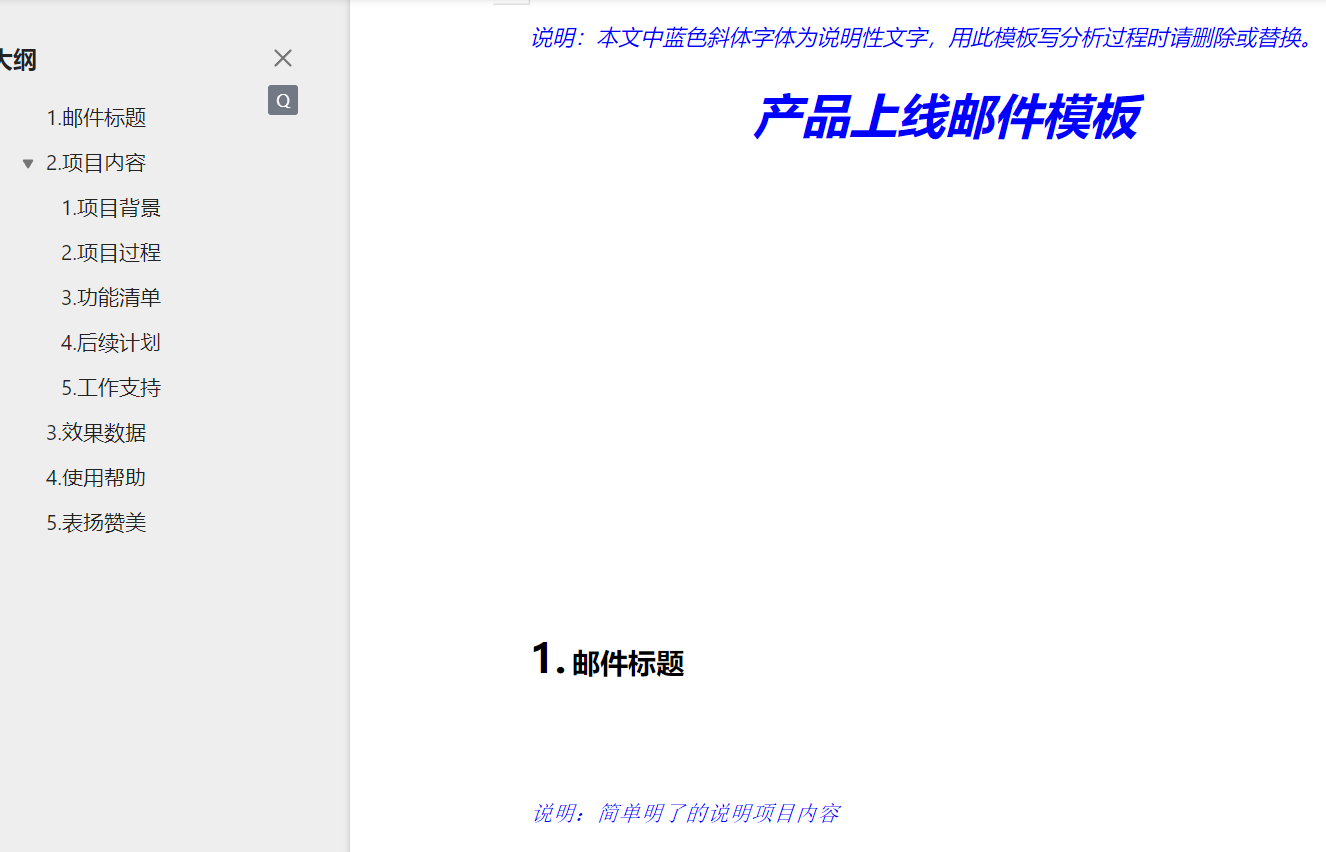Click the 产品上线邮件模板 document title
1326x852 pixels.
point(945,118)
